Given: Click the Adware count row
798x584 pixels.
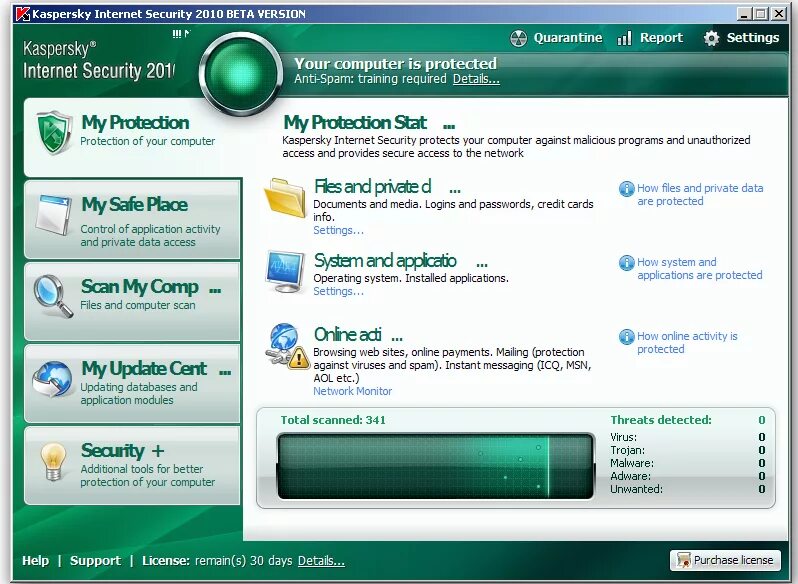Looking at the screenshot, I should (x=688, y=476).
